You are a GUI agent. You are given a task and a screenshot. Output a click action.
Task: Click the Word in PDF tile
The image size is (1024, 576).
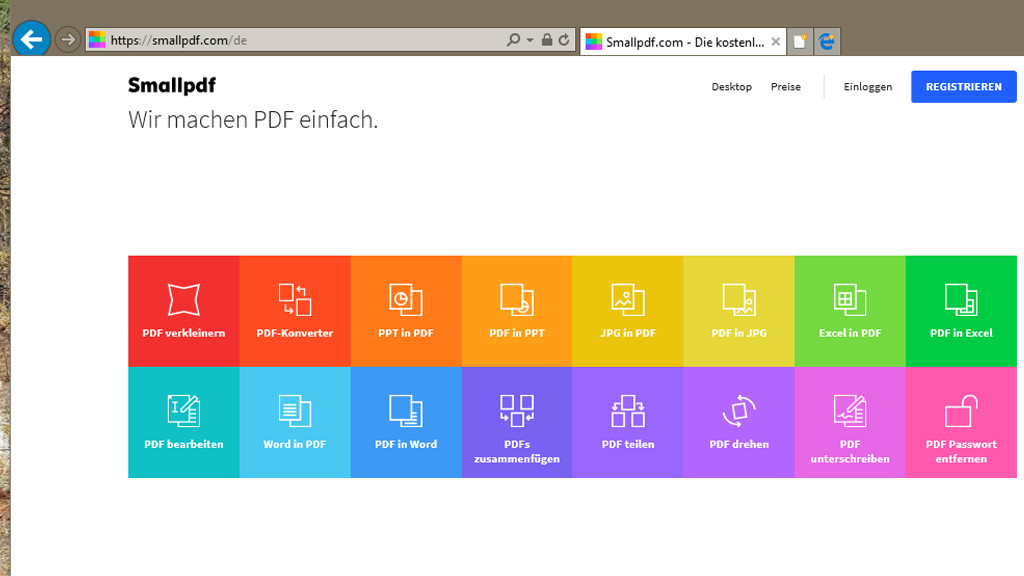[295, 421]
